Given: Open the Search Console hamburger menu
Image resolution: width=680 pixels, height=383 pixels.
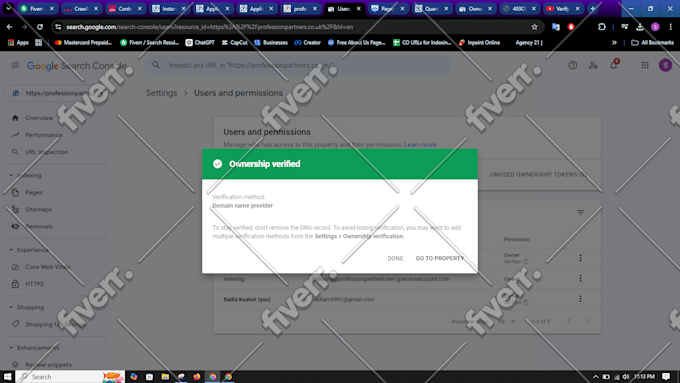Looking at the screenshot, I should (x=15, y=65).
